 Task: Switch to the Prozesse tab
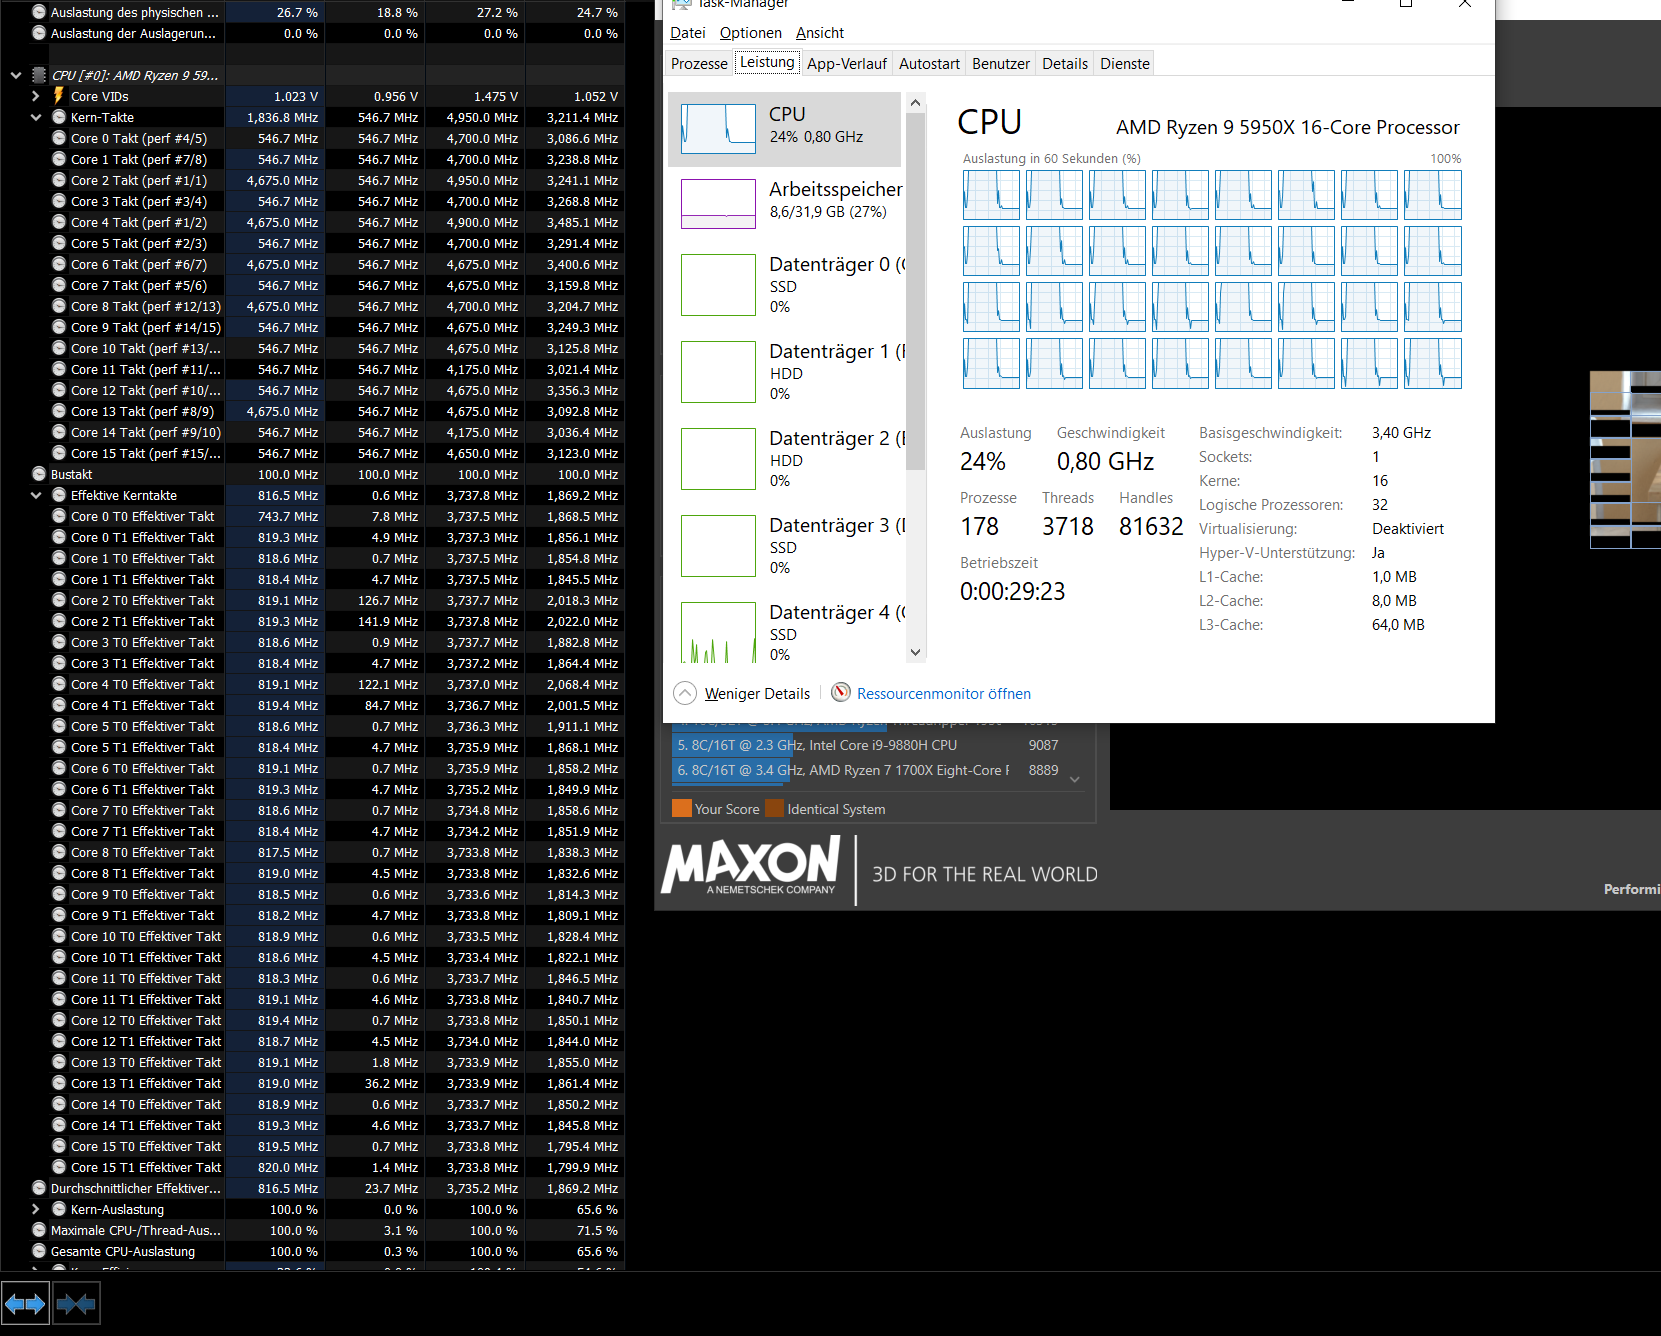click(699, 63)
